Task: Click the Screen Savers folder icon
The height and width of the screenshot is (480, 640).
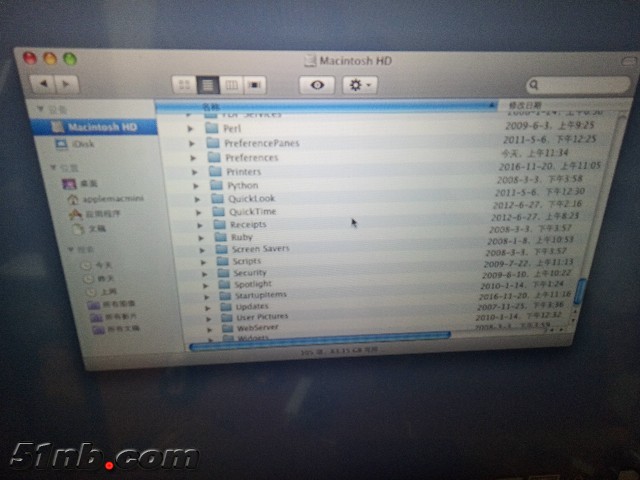Action: [x=222, y=249]
